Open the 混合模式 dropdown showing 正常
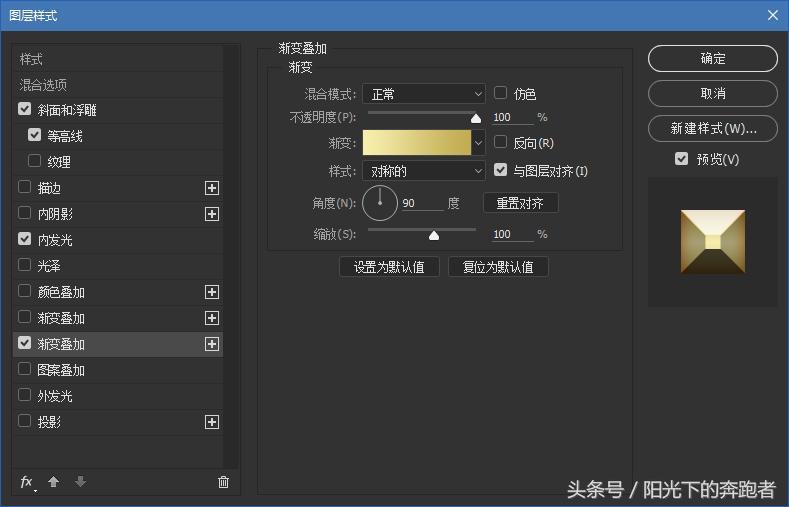Screen dimensions: 789x507 424,94
